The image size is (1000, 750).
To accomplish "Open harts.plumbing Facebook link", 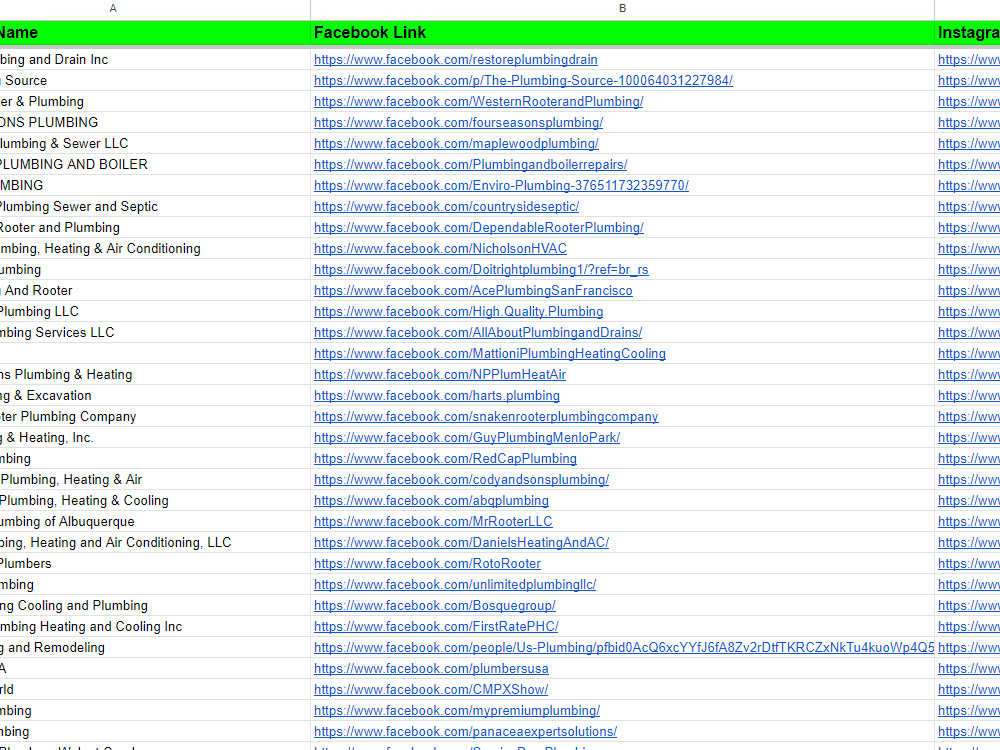I will click(437, 396).
